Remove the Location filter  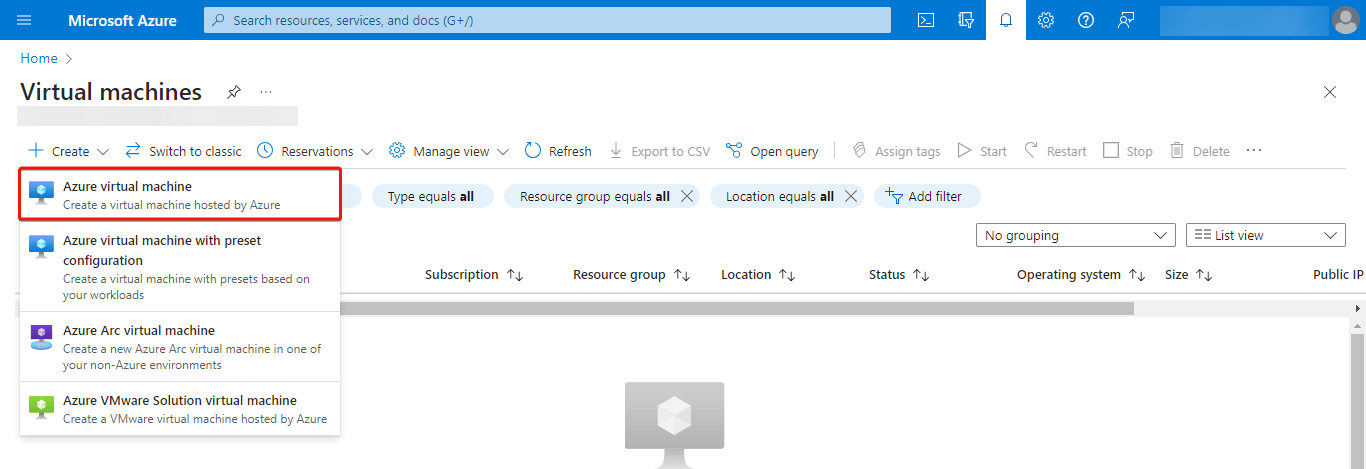tap(851, 196)
